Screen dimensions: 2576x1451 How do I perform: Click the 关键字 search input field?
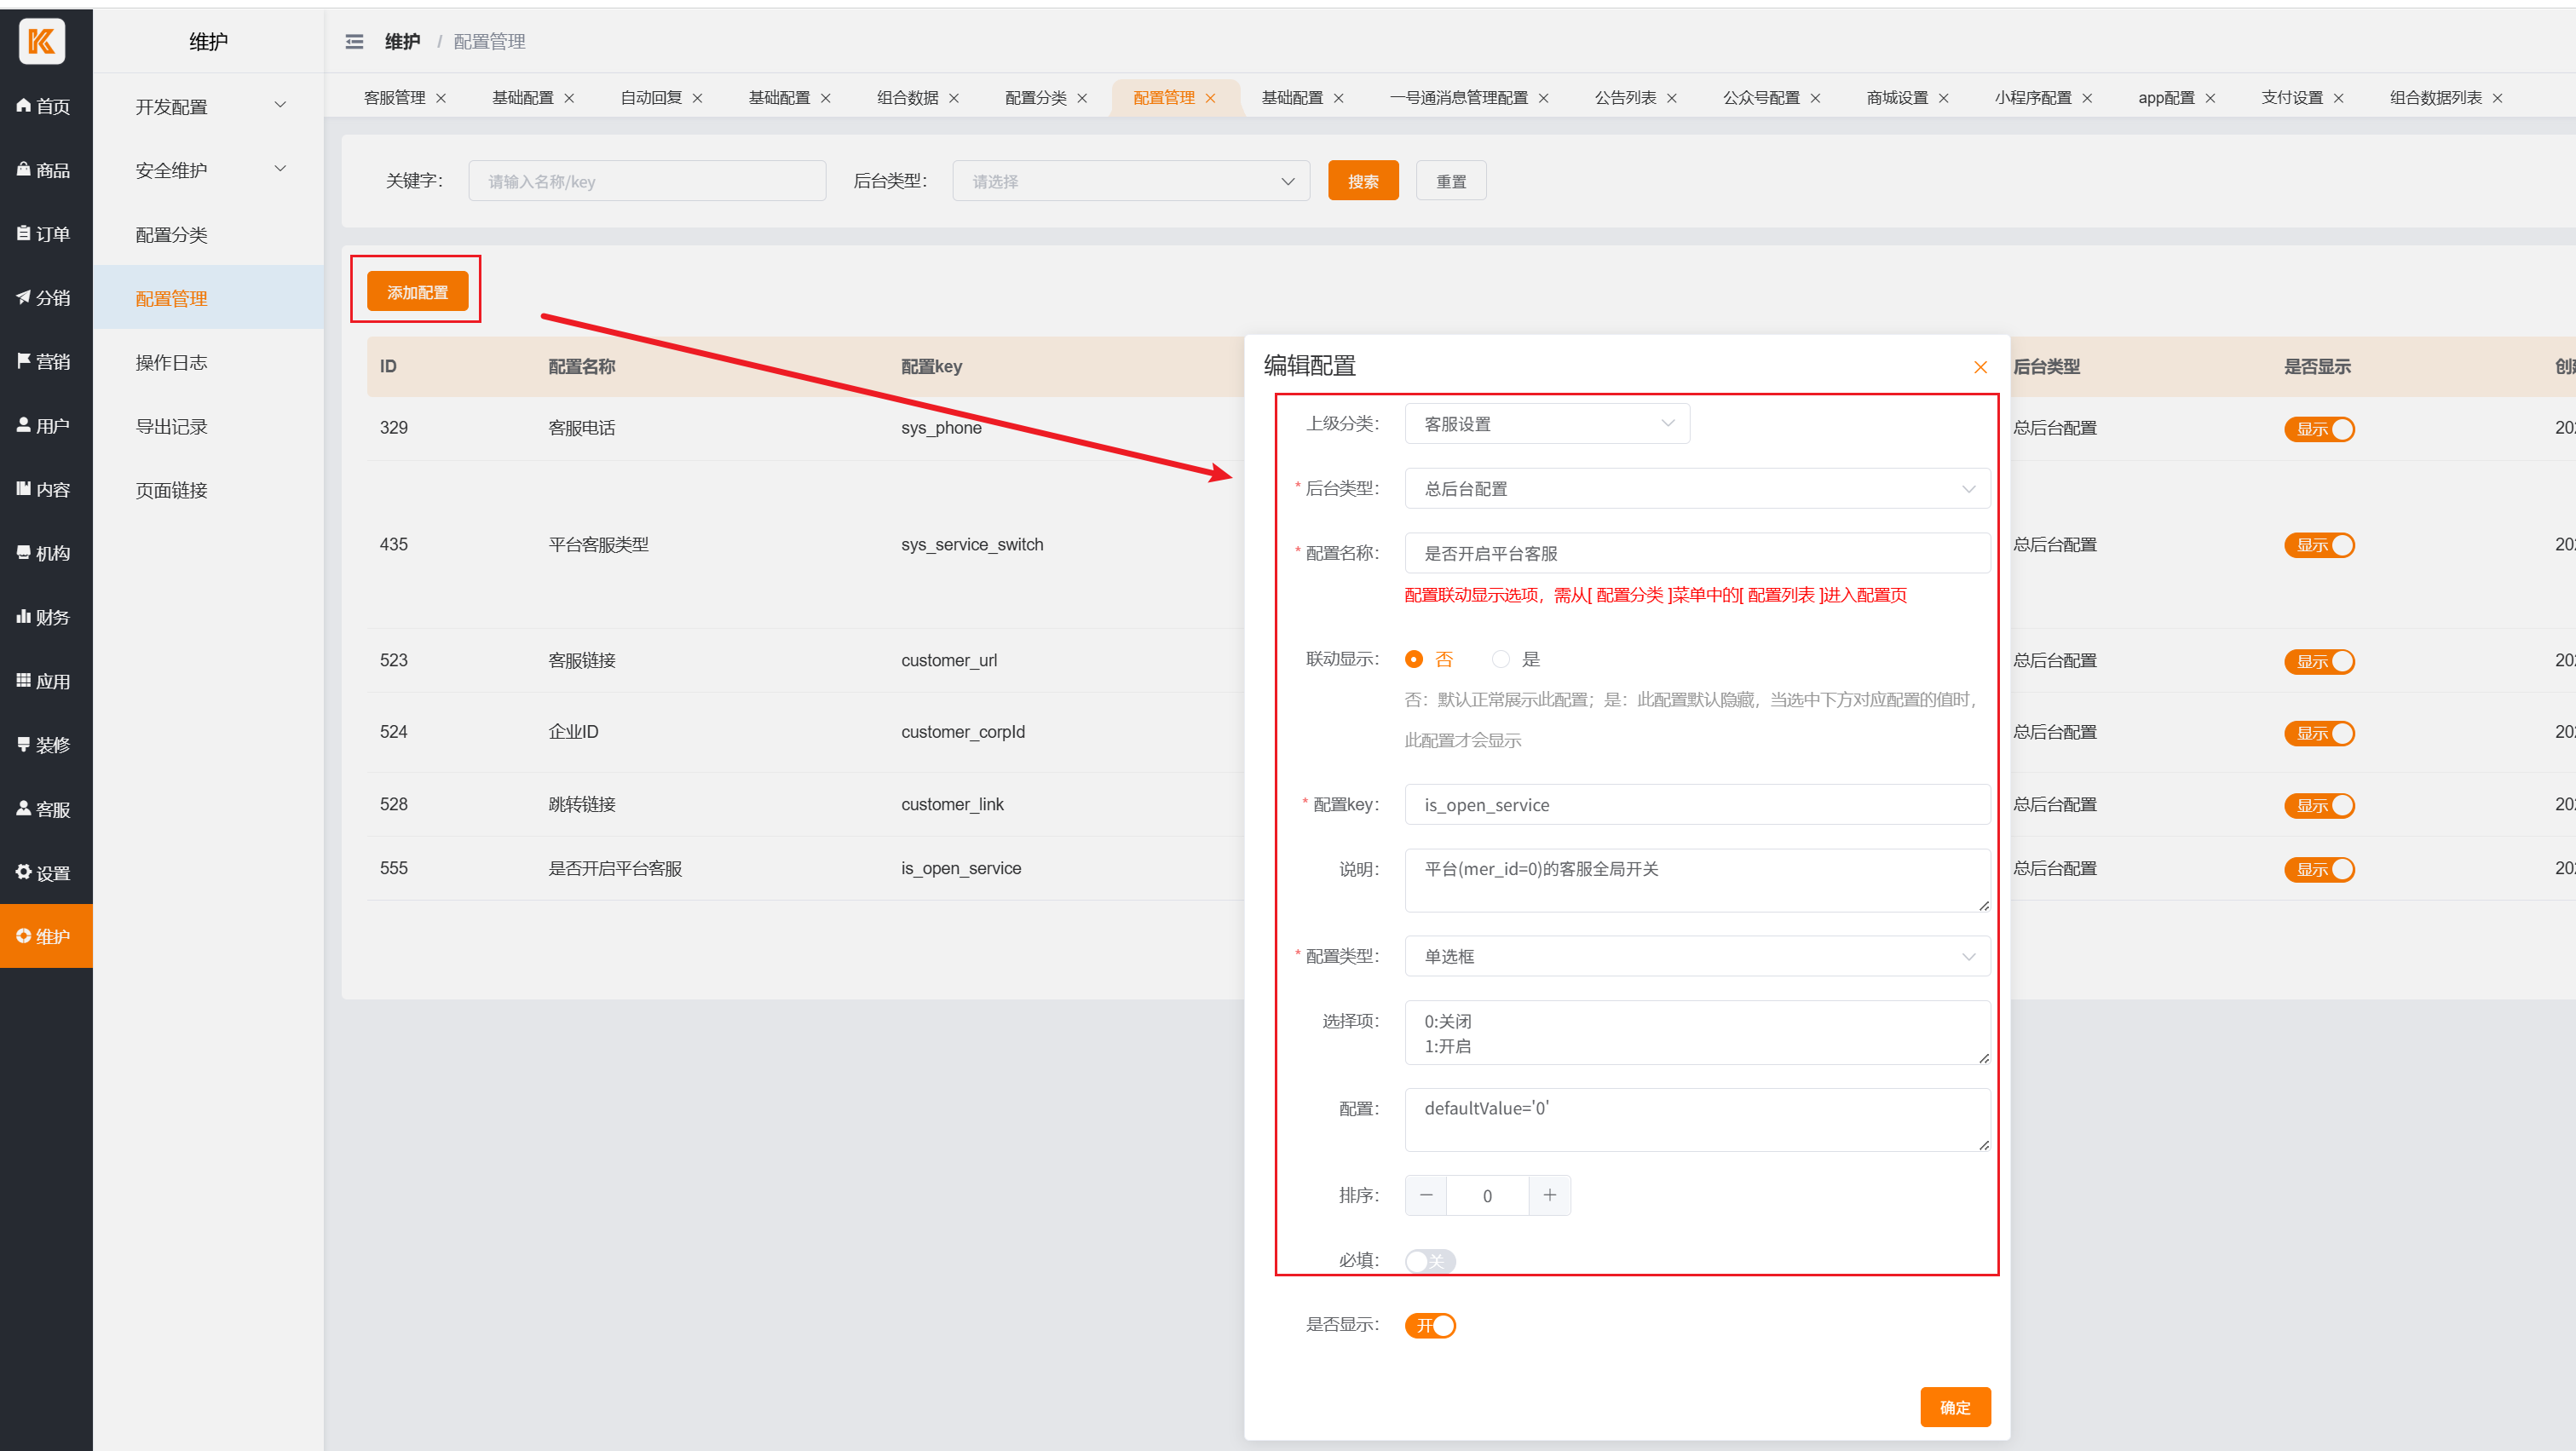[x=647, y=181]
